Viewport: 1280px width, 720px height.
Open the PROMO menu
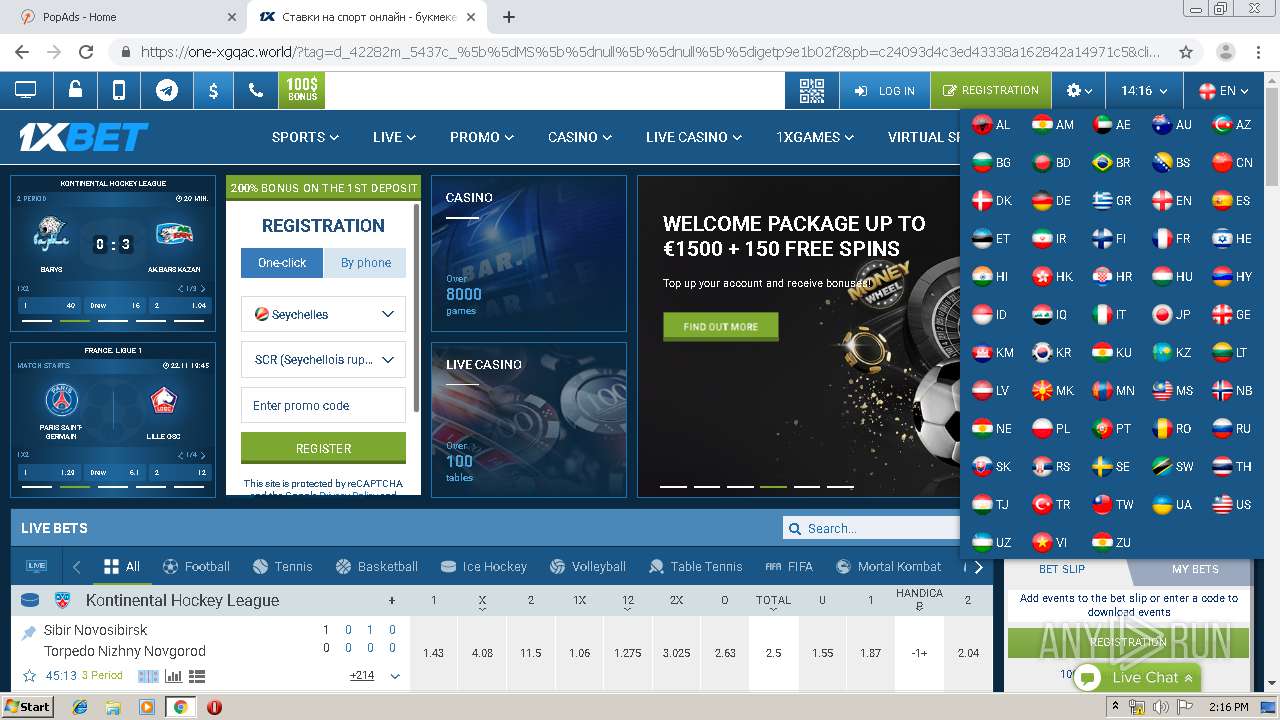(482, 137)
